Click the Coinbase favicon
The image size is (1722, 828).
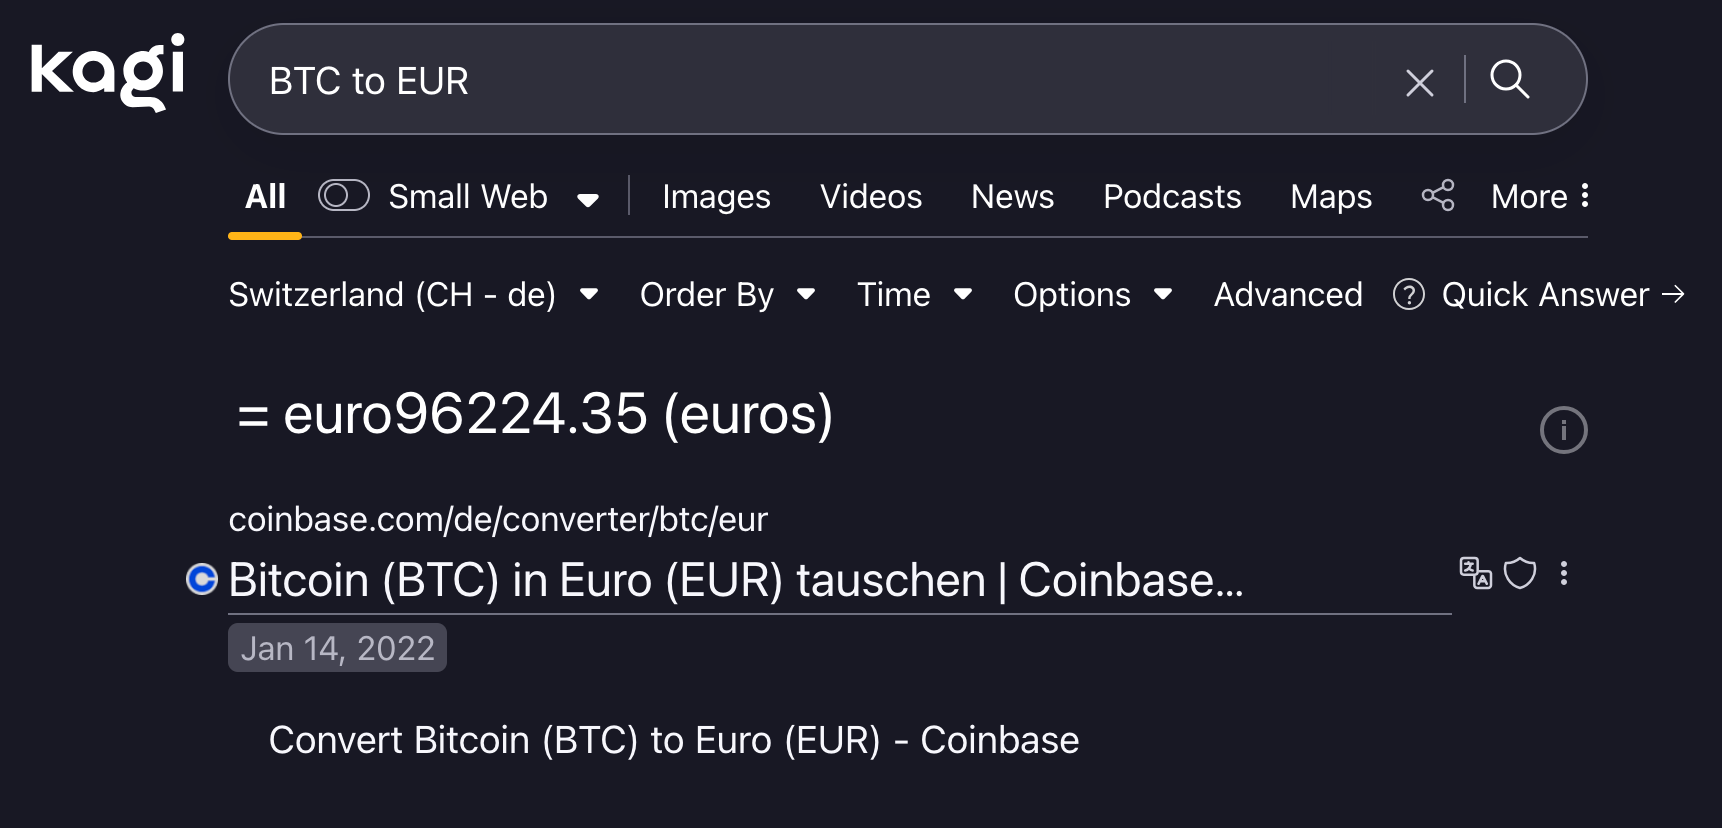coord(202,579)
